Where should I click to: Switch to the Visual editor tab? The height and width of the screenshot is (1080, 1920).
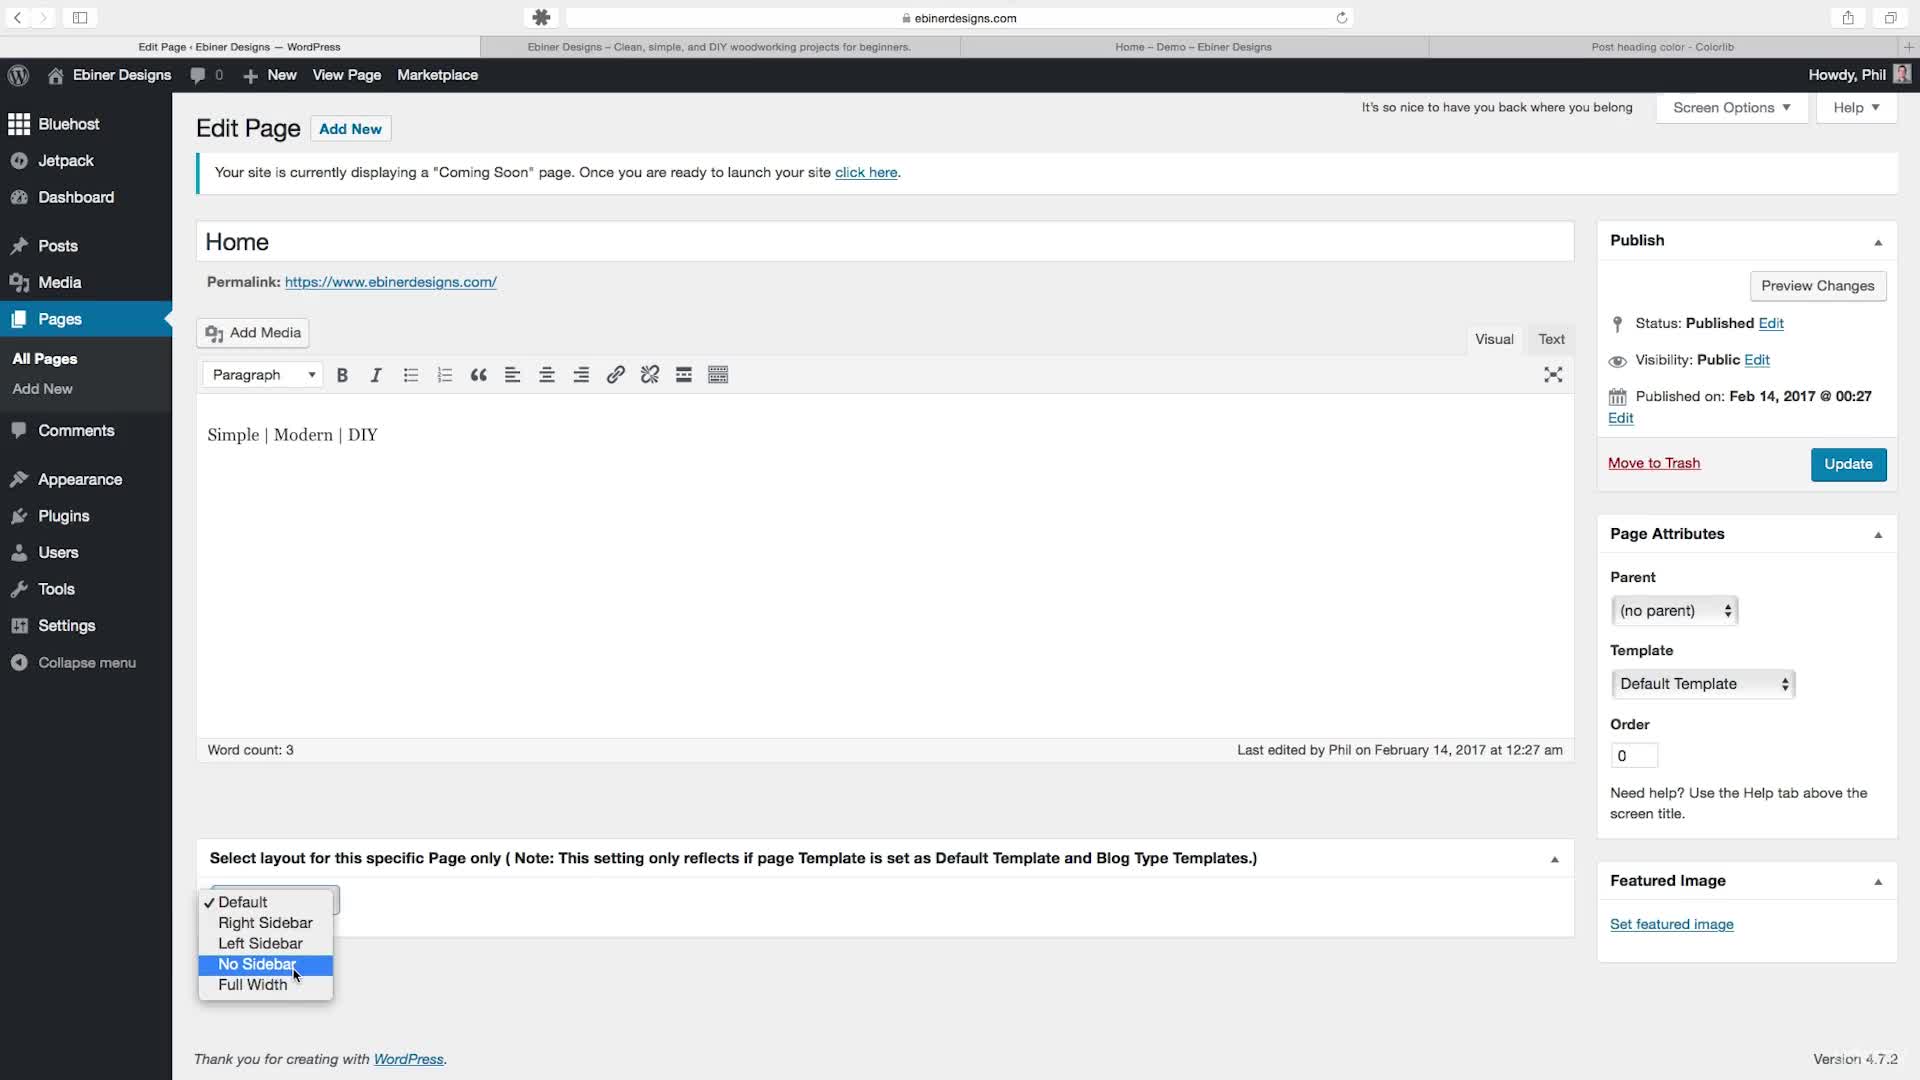pos(1494,339)
